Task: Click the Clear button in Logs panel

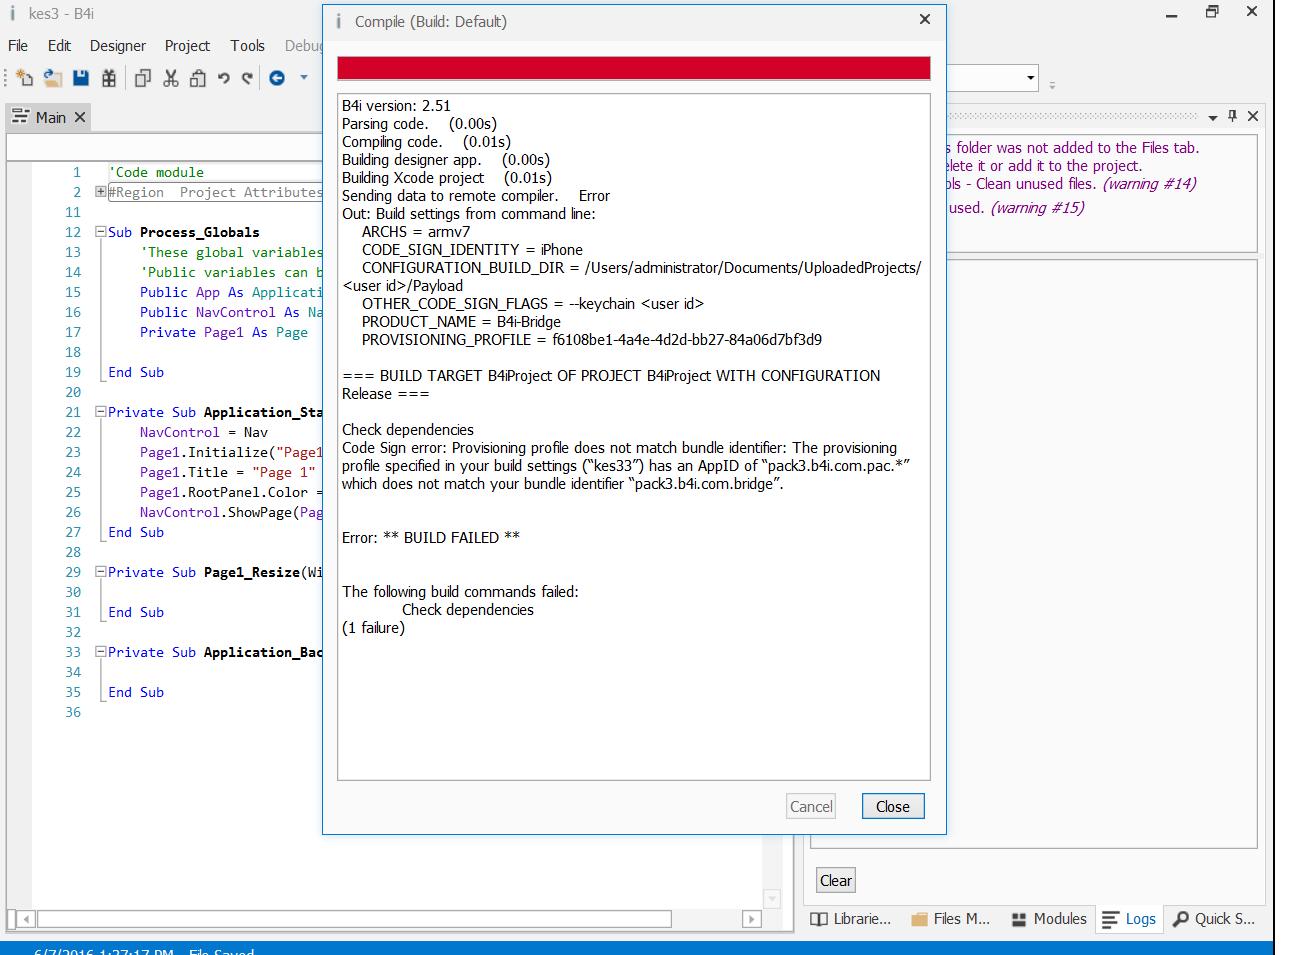Action: pos(836,881)
